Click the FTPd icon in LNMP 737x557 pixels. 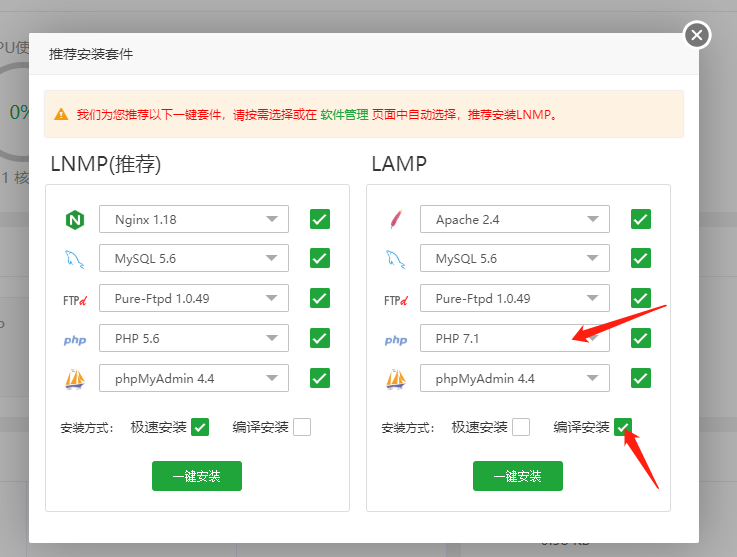(x=75, y=300)
